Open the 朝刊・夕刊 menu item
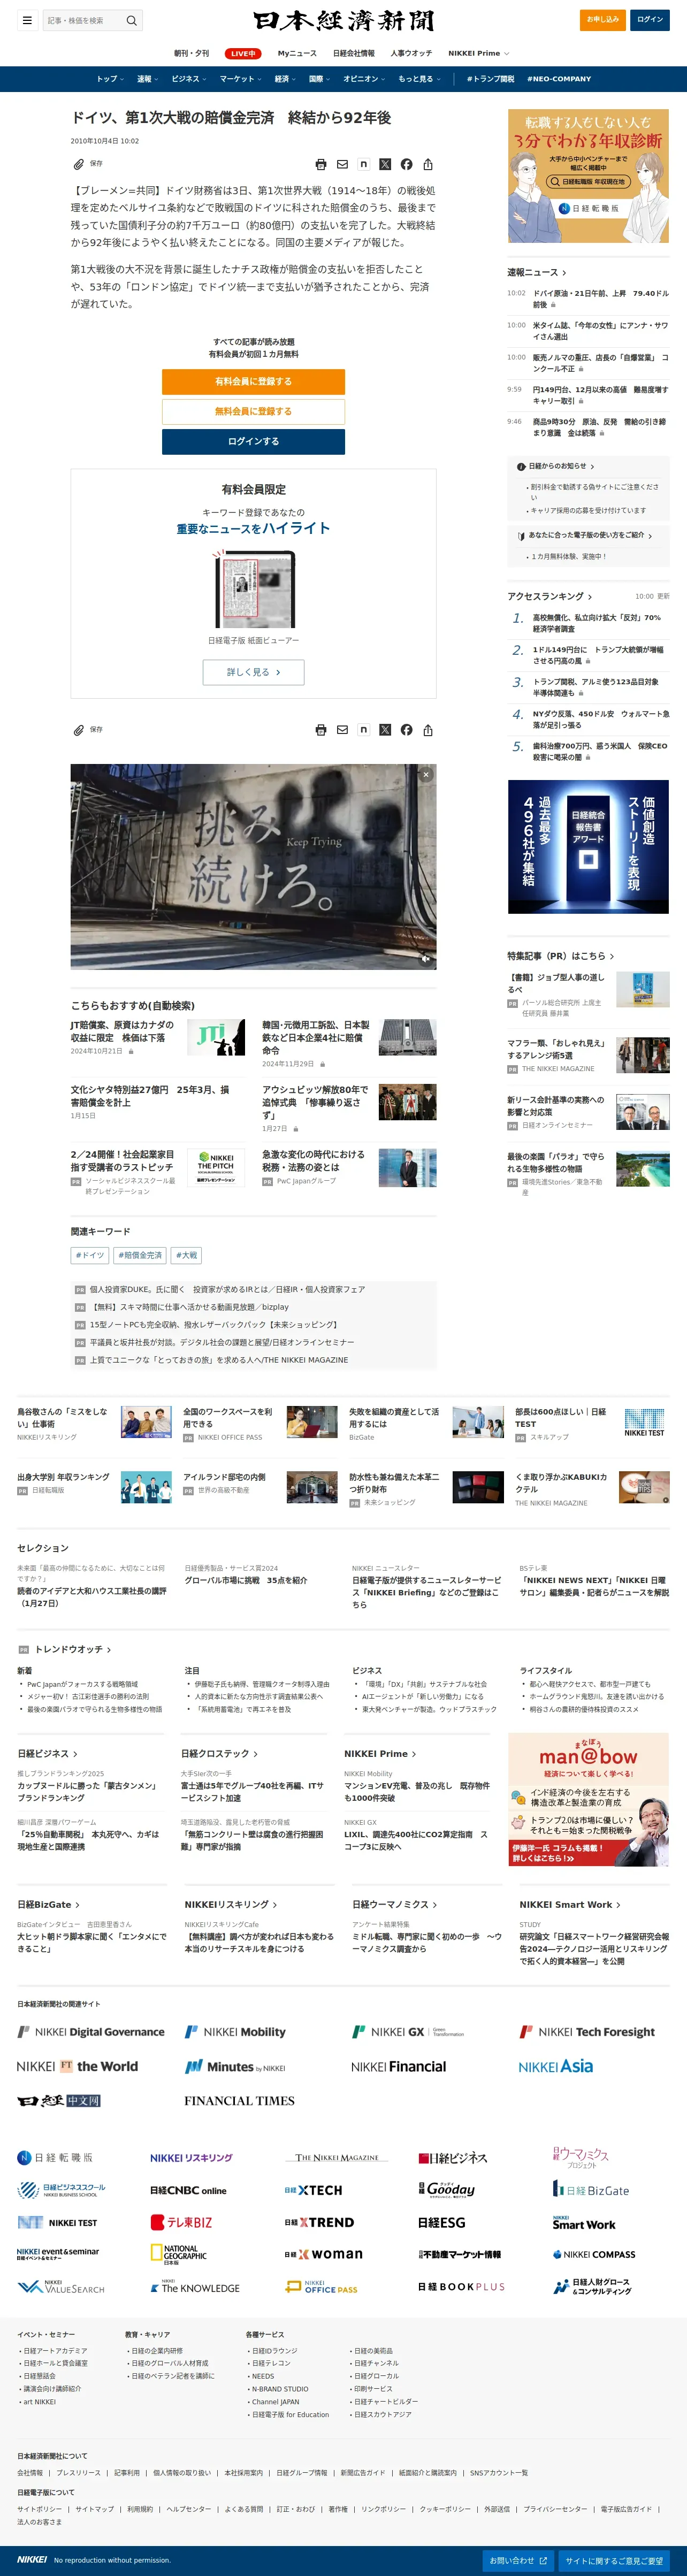The height and width of the screenshot is (2576, 687). [192, 53]
